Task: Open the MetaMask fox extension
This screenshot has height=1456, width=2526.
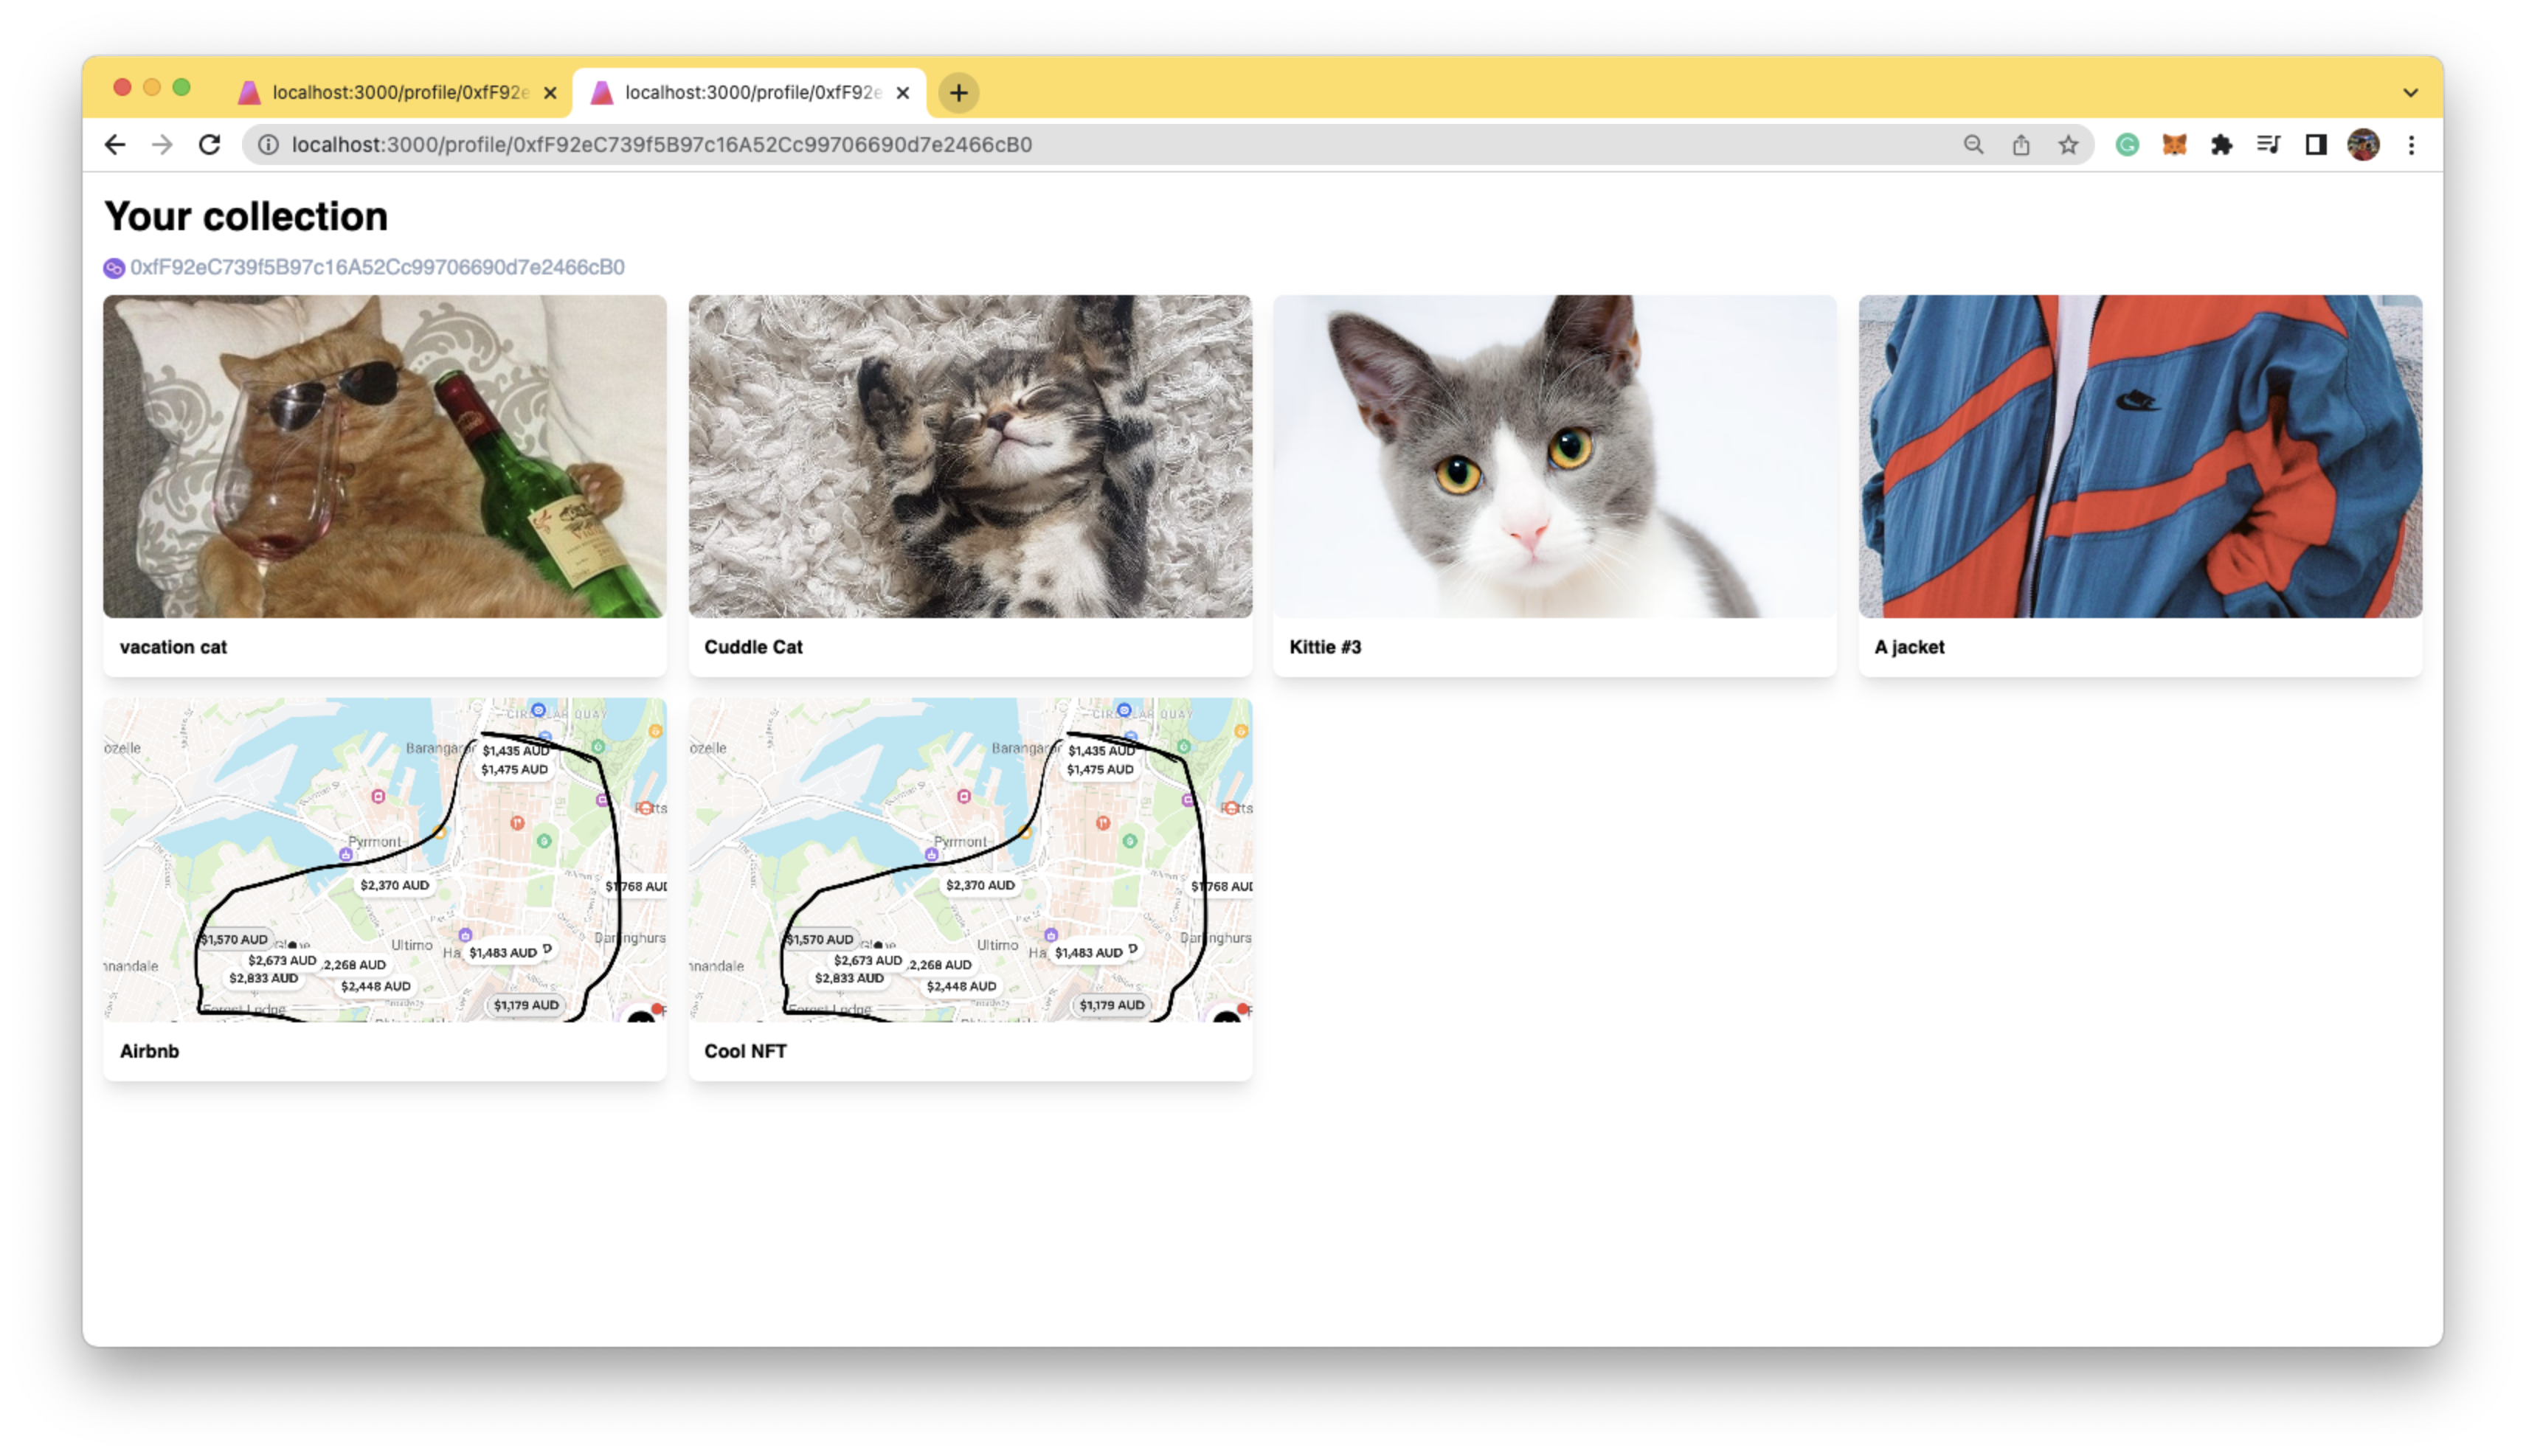Action: 2173,145
